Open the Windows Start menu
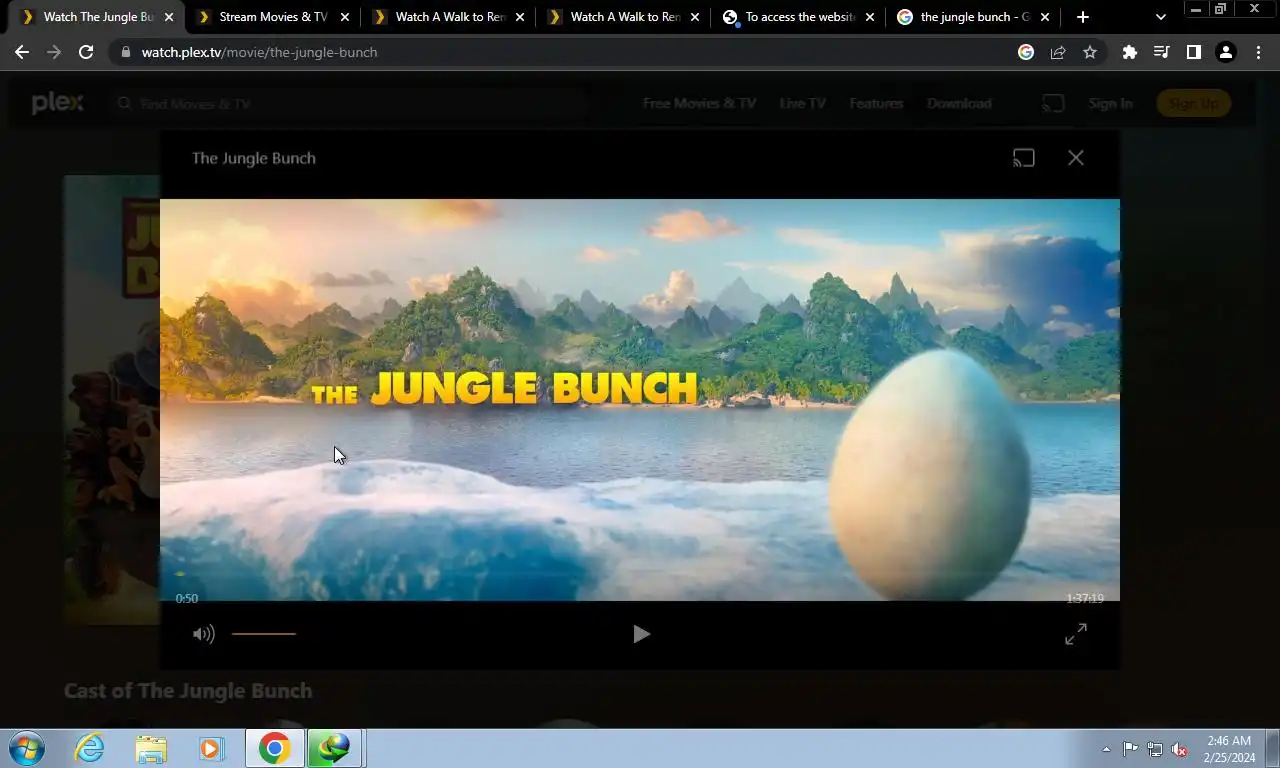1280x768 pixels. tap(25, 748)
